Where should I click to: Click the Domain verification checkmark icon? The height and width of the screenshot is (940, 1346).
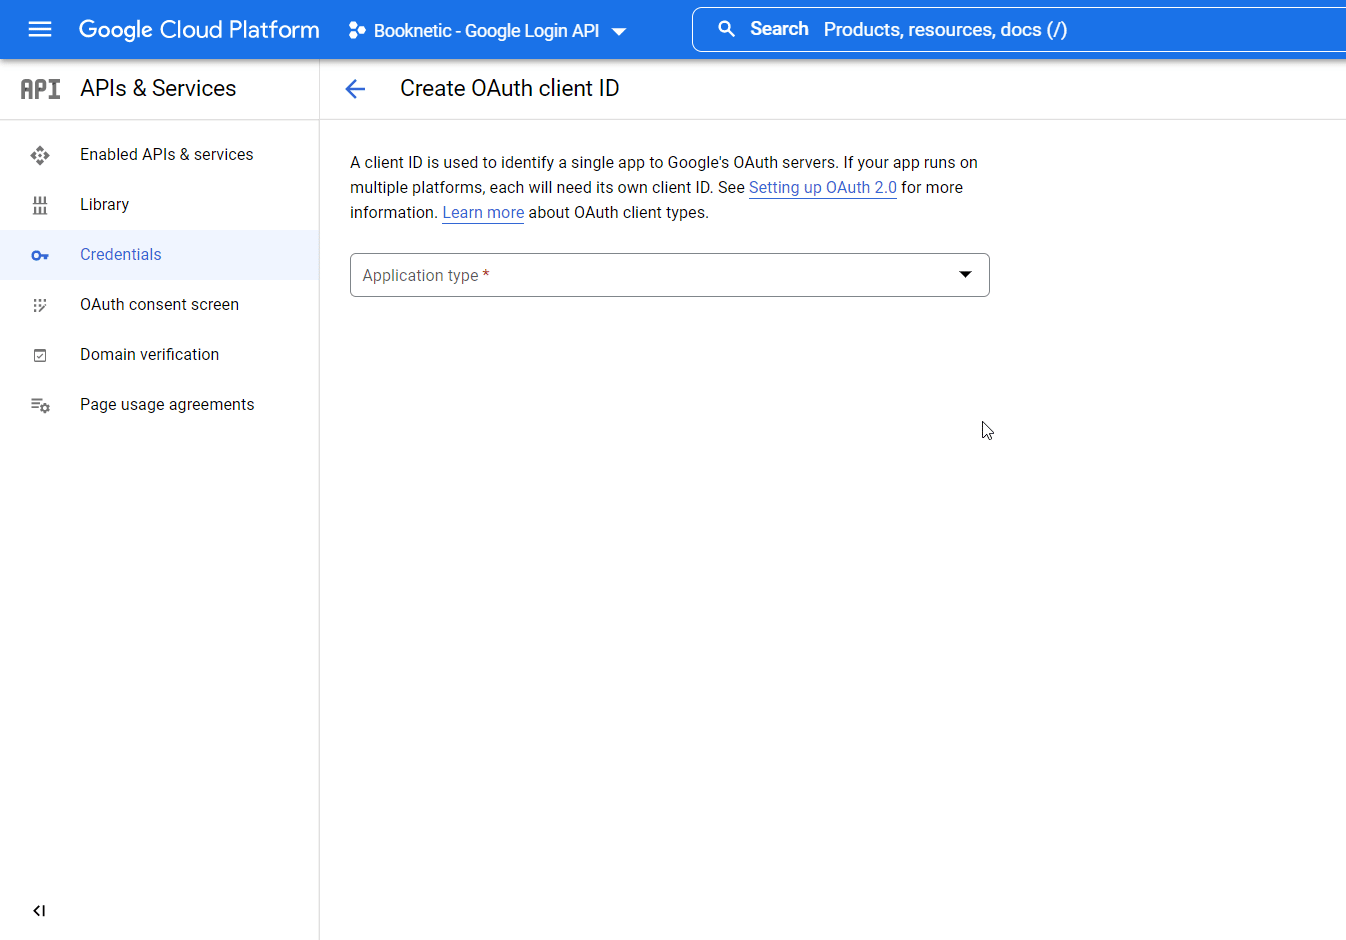(39, 354)
